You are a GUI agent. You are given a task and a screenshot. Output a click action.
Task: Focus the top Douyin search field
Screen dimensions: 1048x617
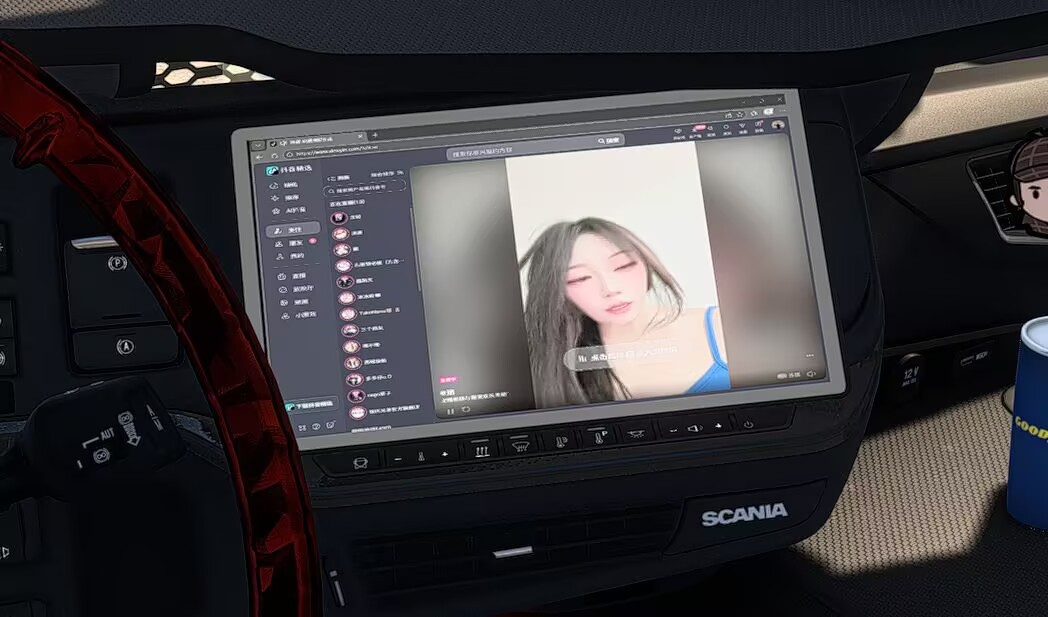click(x=521, y=152)
